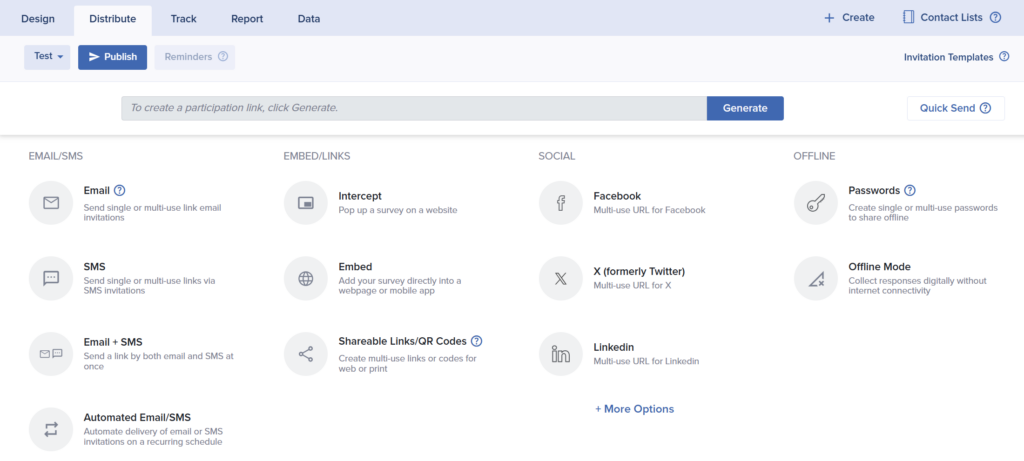Select the Facebook icon

560,203
